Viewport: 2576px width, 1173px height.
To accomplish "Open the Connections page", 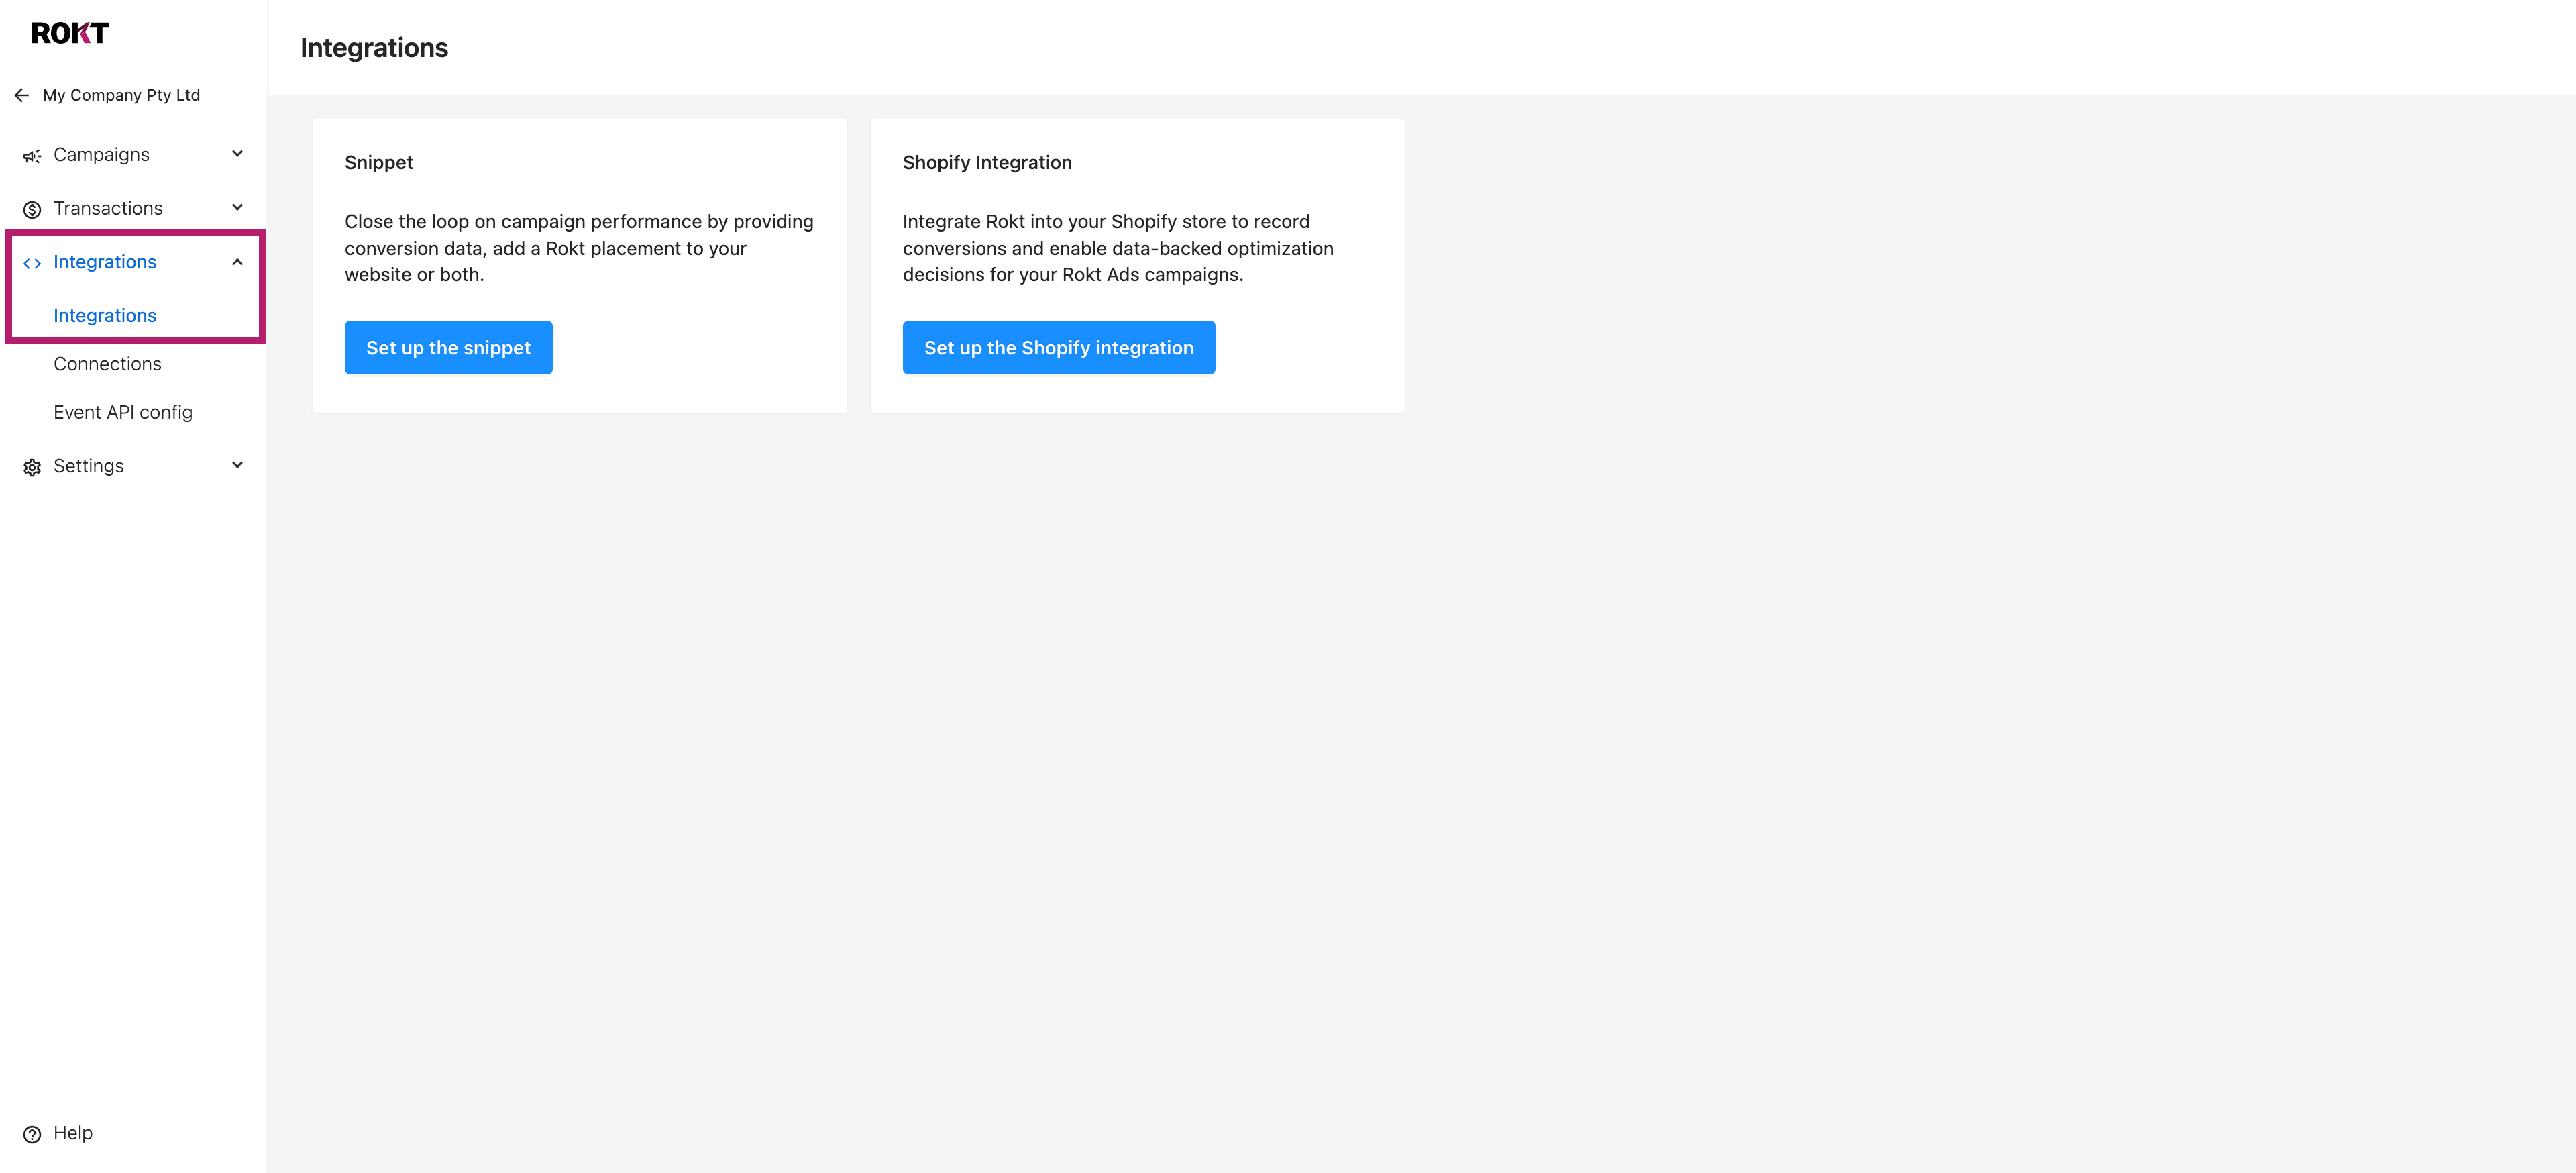I will (x=107, y=364).
